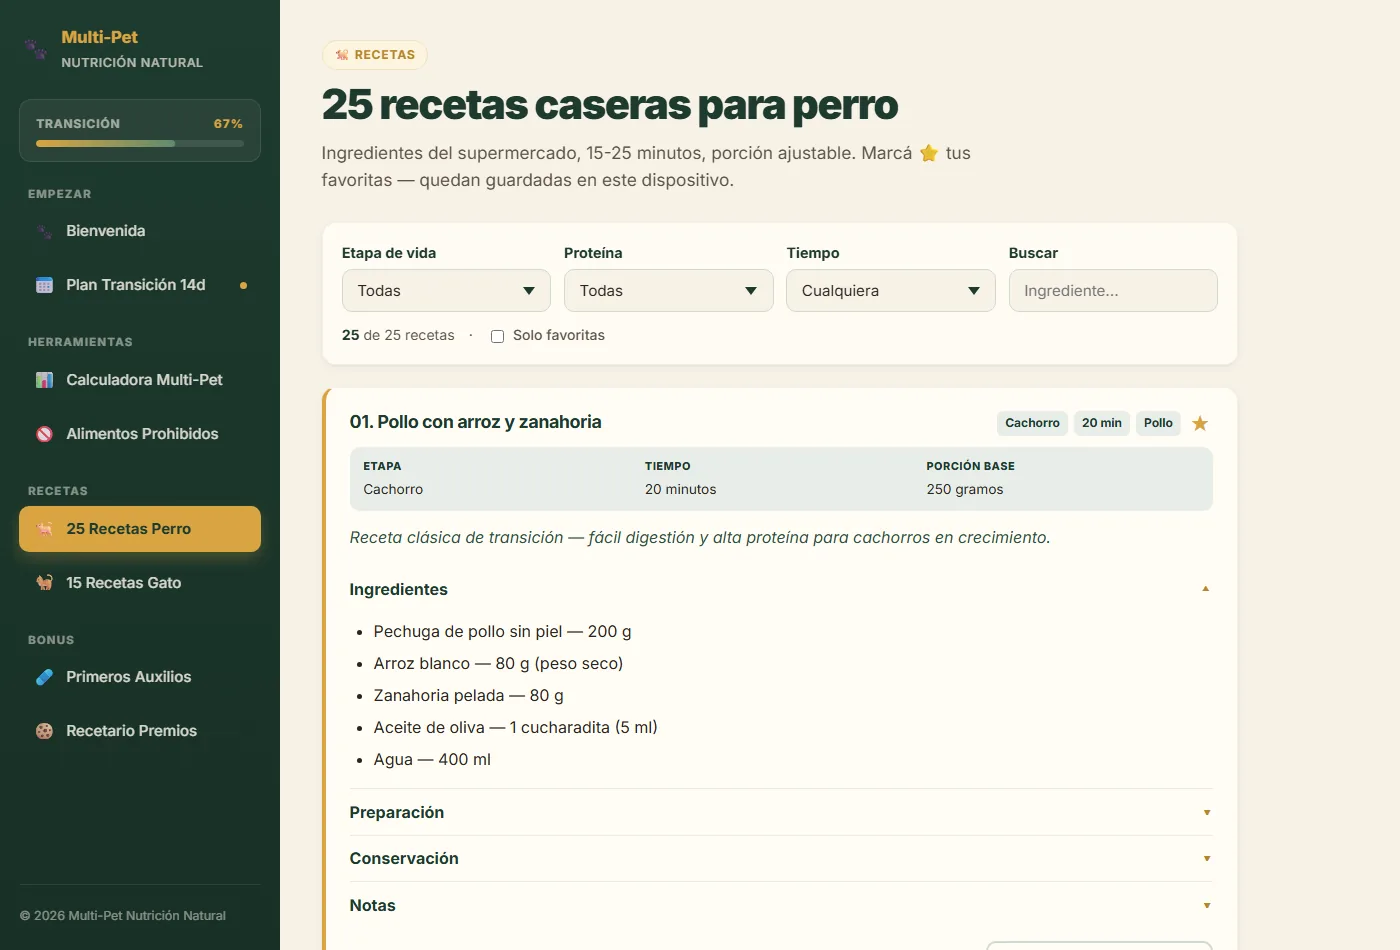Click ingredient Pechuga de pollo sin piel — 200 g
Viewport: 1400px width, 950px height.
coord(502,631)
